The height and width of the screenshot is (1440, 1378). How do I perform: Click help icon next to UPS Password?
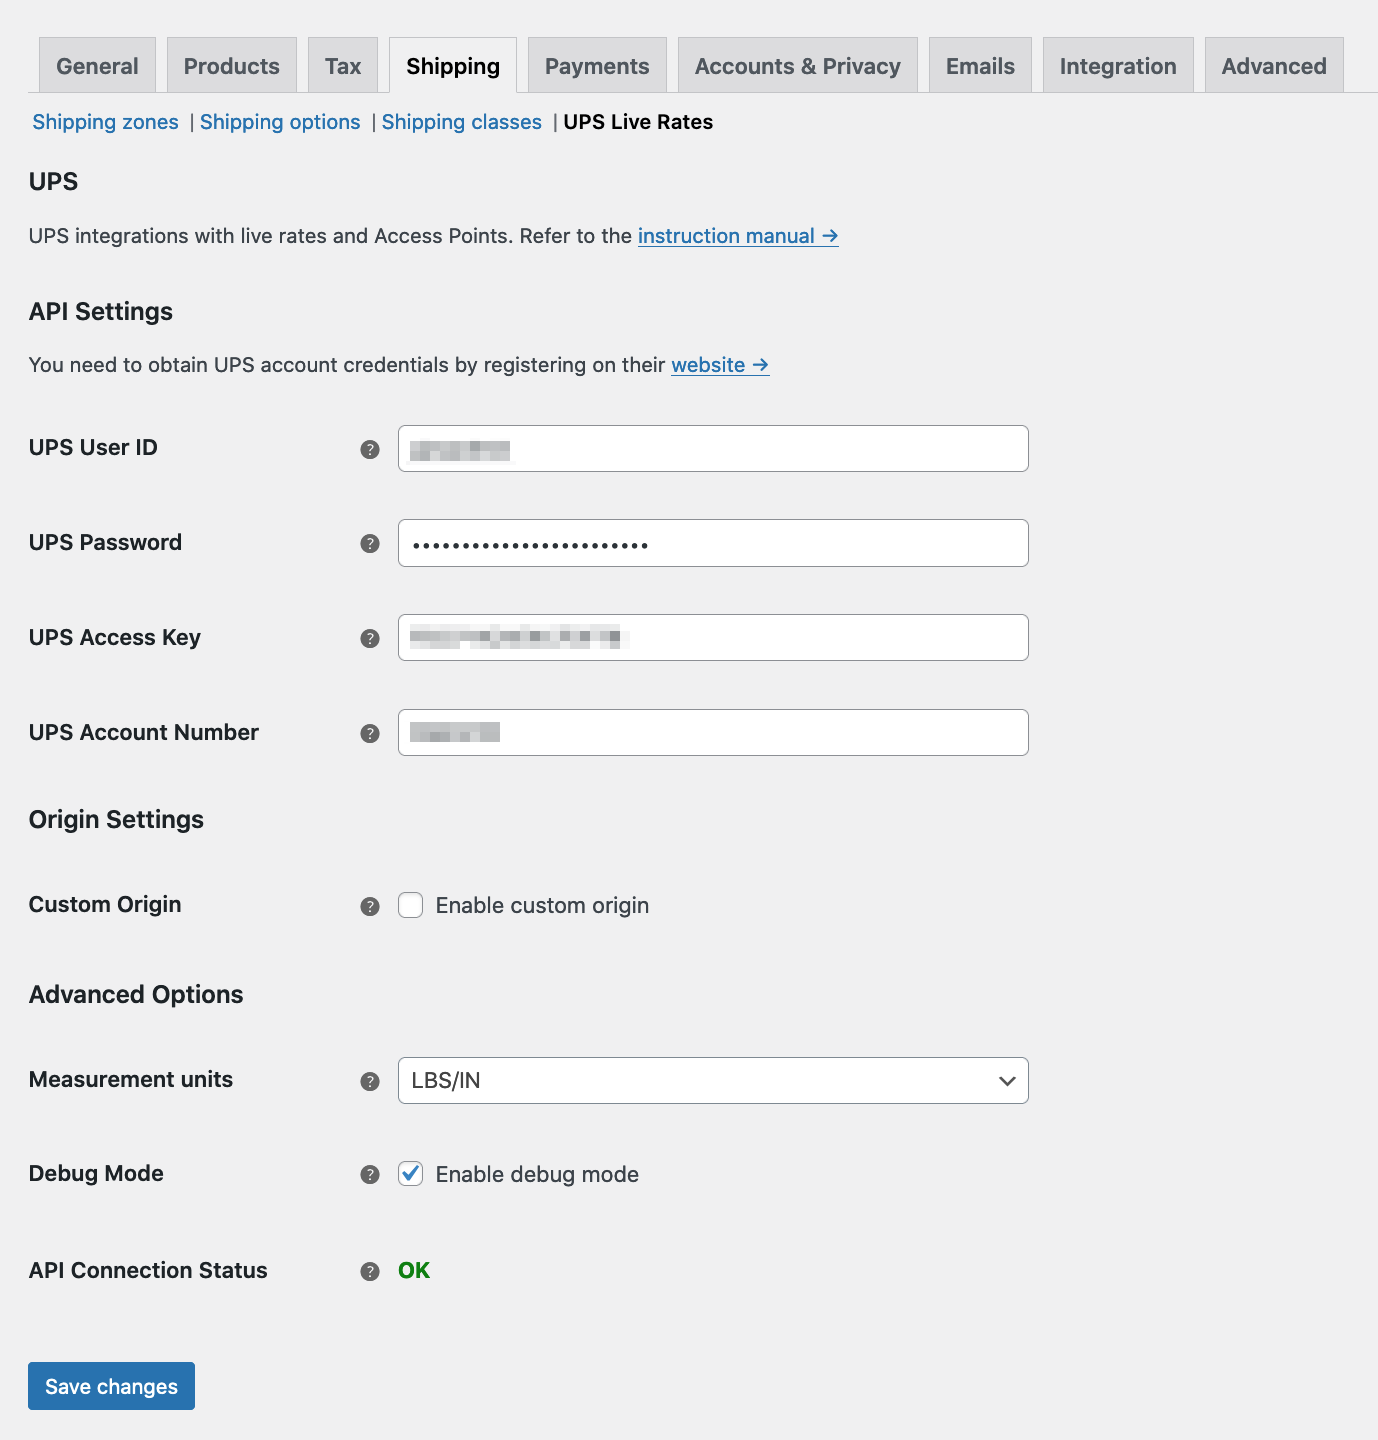click(370, 543)
